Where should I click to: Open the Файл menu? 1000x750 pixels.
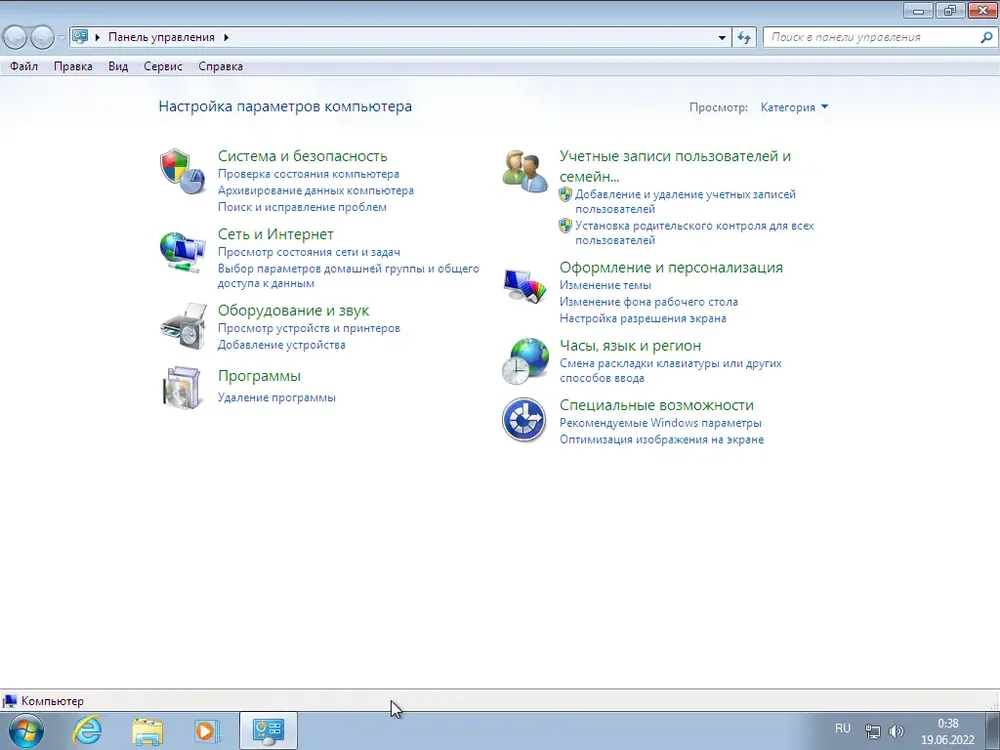pyautogui.click(x=24, y=66)
